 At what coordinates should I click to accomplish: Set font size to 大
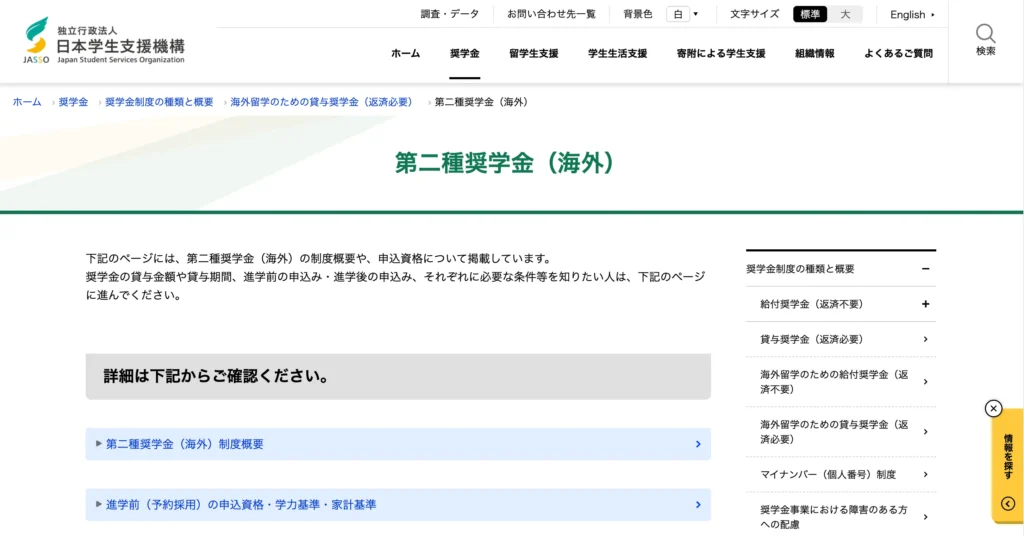point(845,14)
